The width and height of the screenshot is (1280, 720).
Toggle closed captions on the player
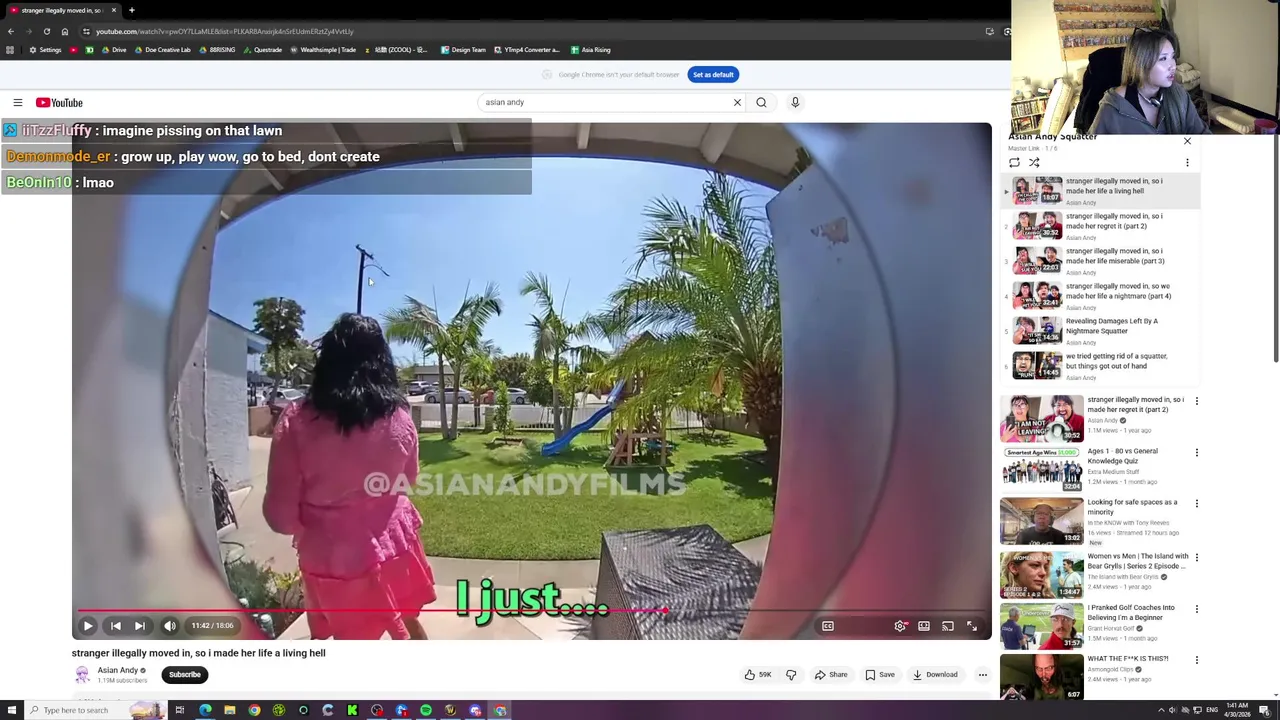pos(828,626)
